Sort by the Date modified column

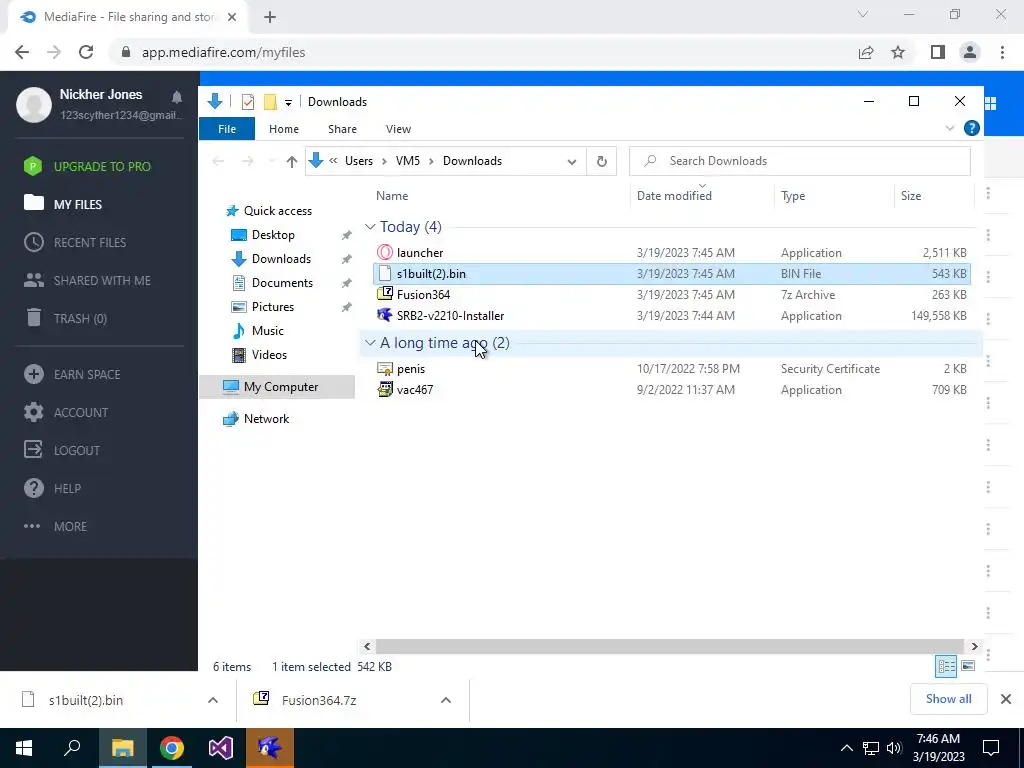tap(674, 196)
